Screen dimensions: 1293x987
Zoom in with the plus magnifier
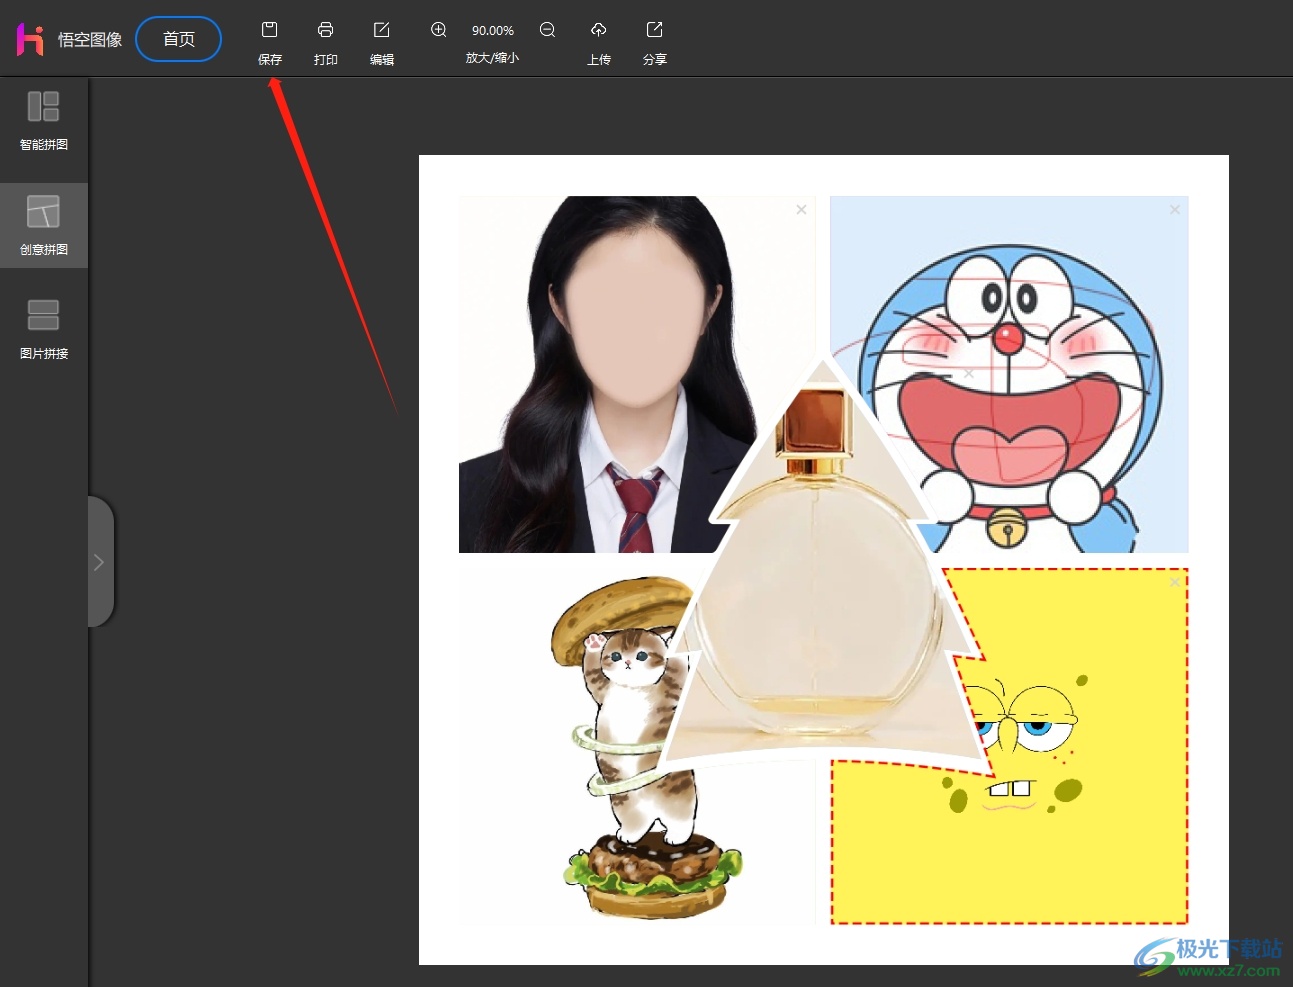(x=439, y=30)
